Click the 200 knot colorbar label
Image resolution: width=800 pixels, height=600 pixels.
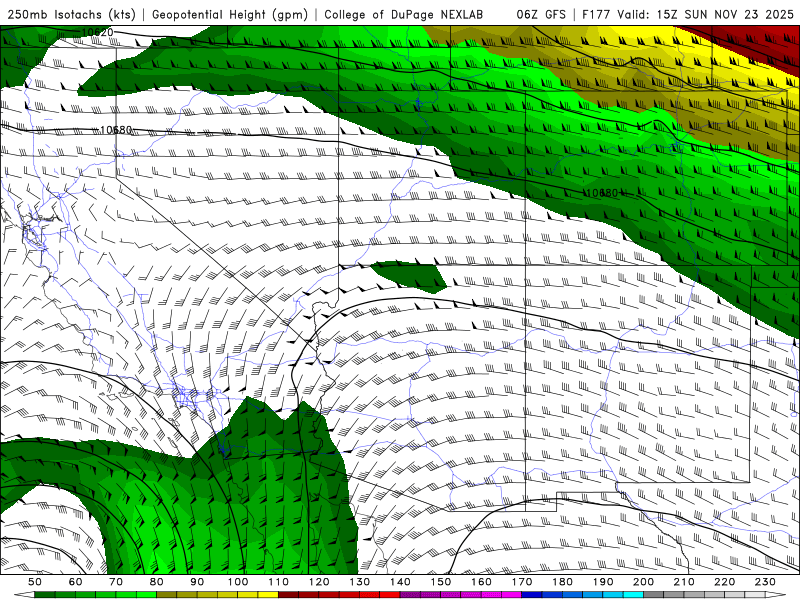point(643,582)
